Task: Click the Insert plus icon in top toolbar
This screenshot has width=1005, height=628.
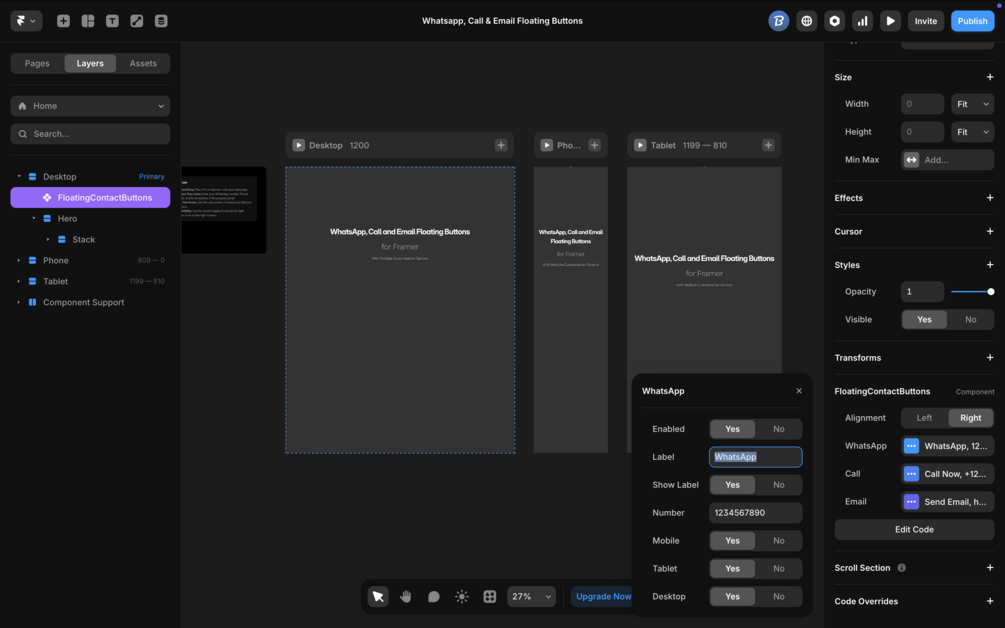Action: tap(63, 21)
